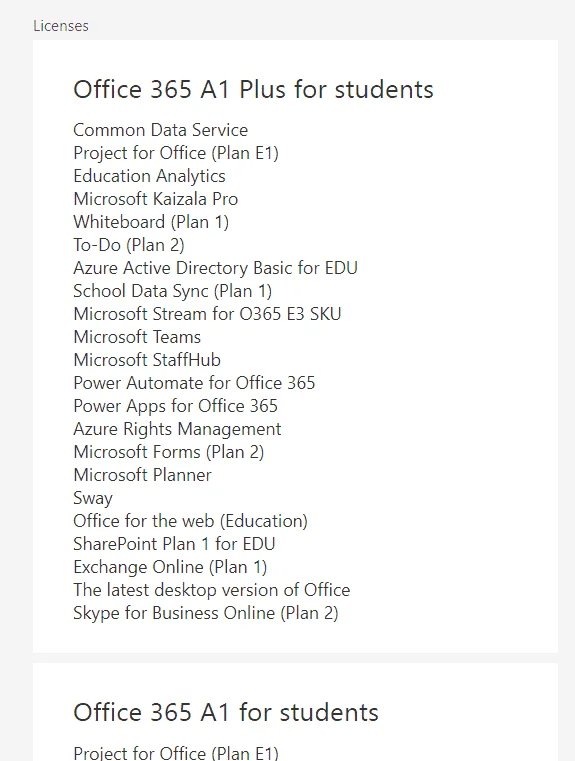The image size is (575, 761).
Task: Click Whiteboard (Plan 1) entry
Action: (151, 222)
